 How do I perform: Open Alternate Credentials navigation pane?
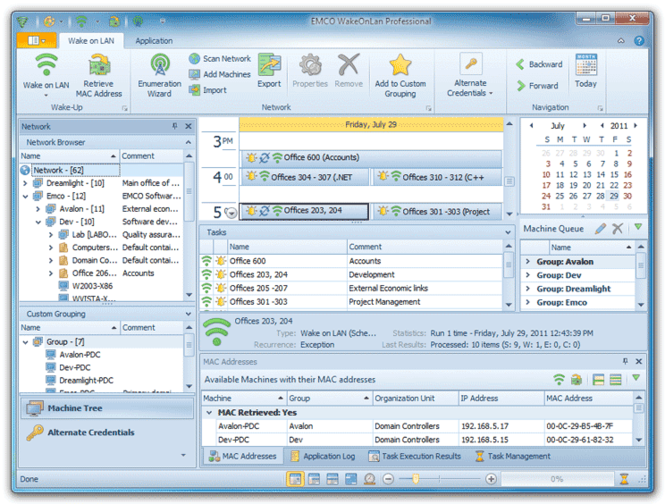(107, 433)
